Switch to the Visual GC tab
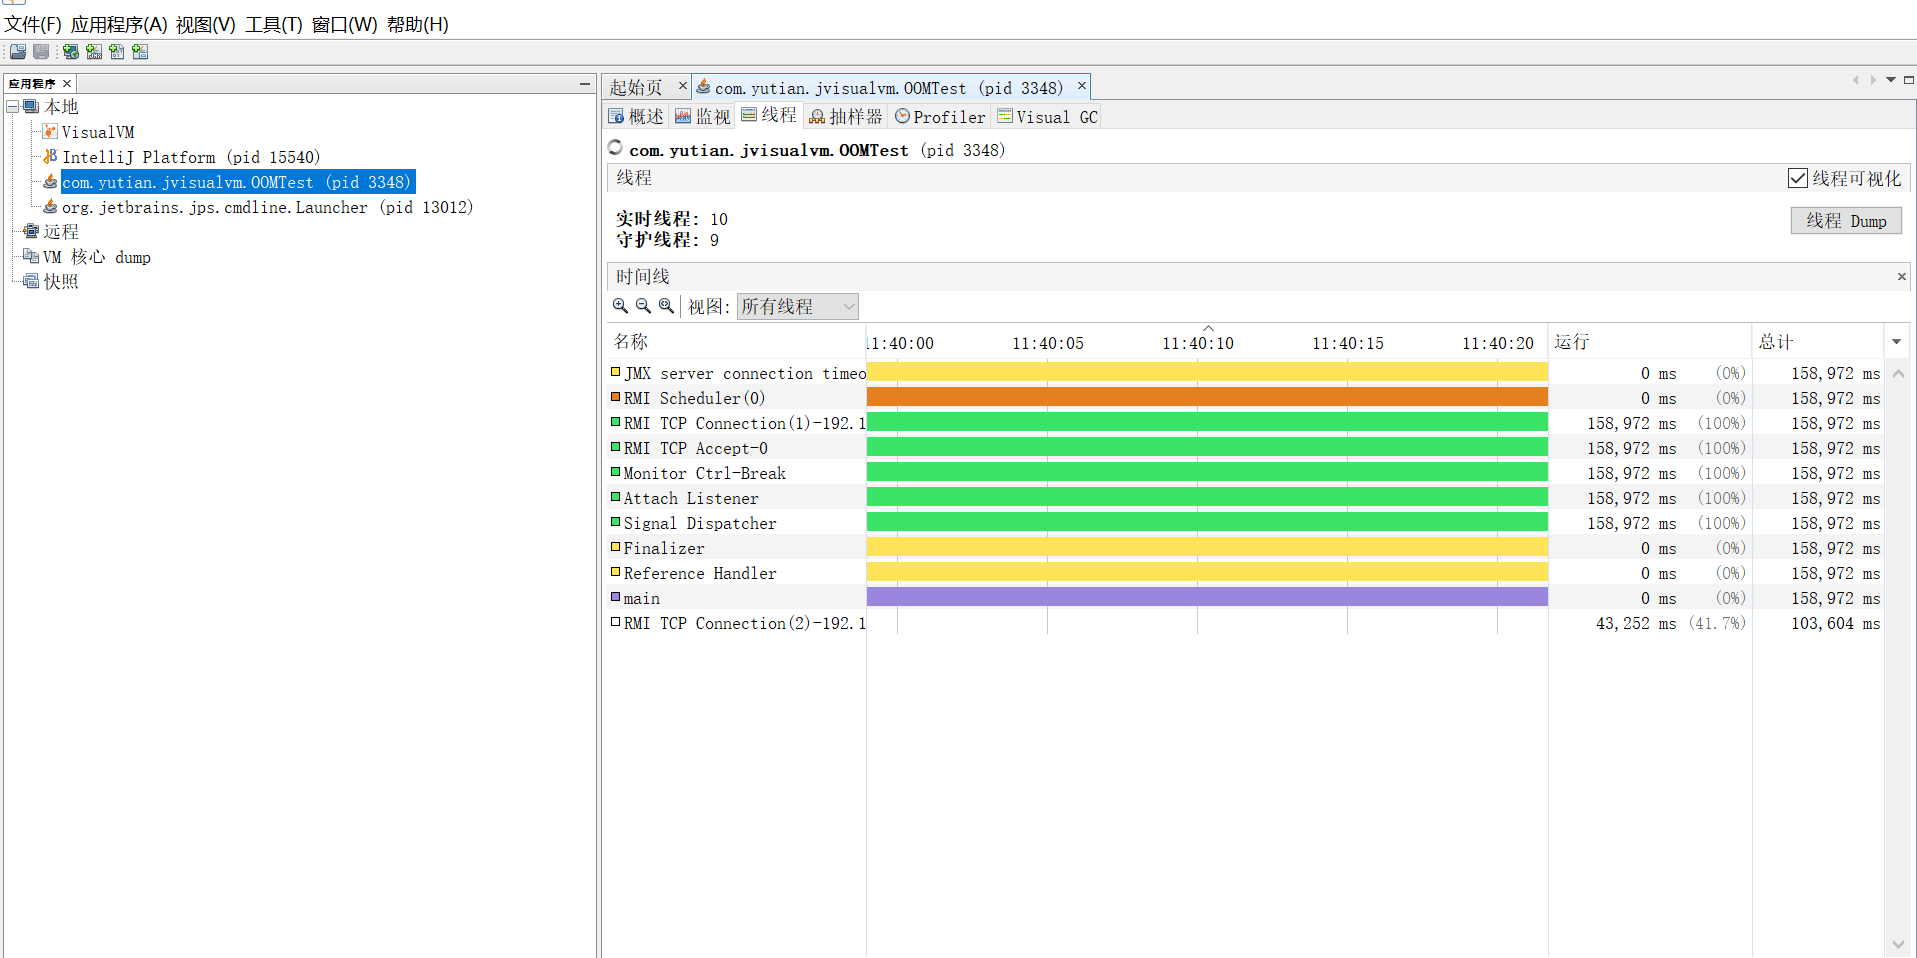This screenshot has height=958, width=1917. point(1047,117)
